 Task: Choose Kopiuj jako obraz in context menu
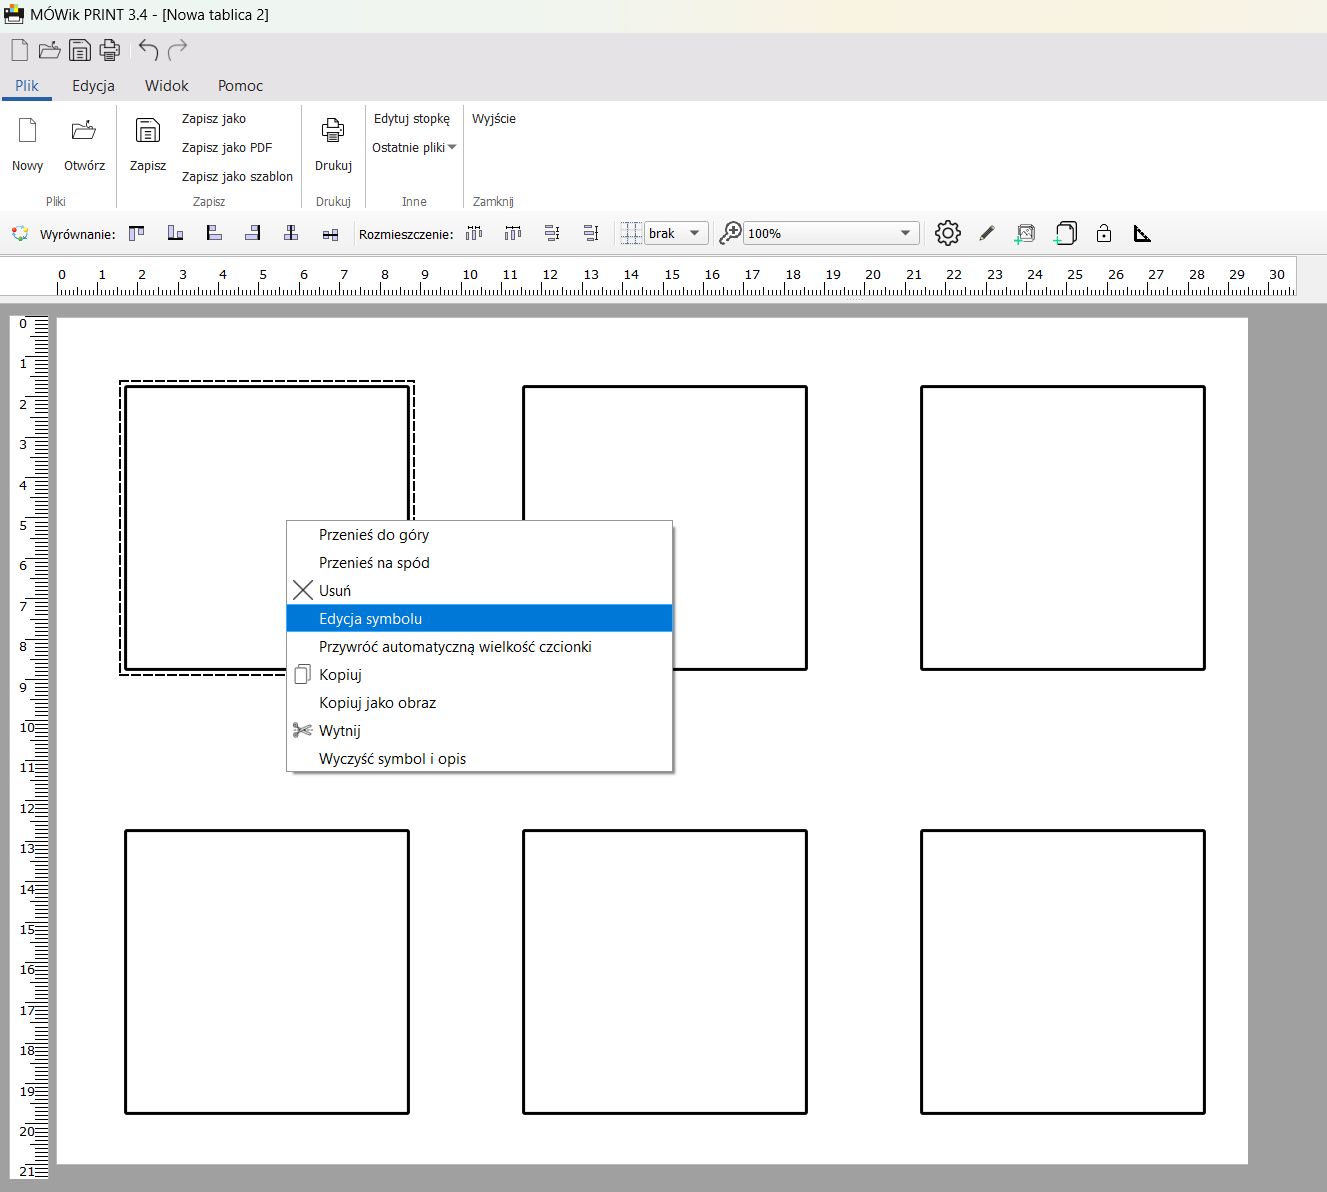tap(479, 703)
